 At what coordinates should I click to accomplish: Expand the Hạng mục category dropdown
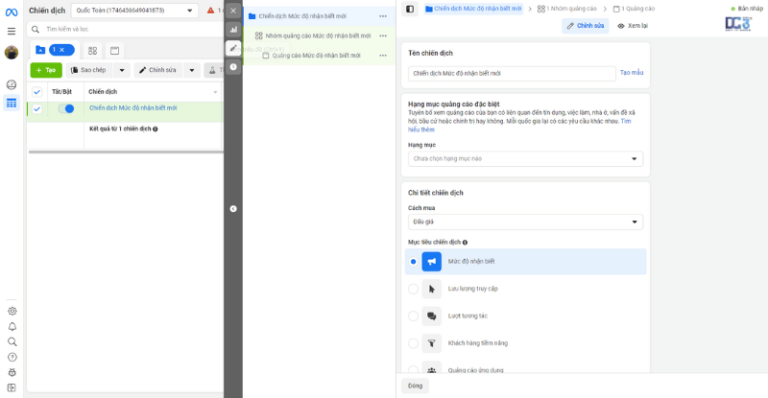point(525,159)
